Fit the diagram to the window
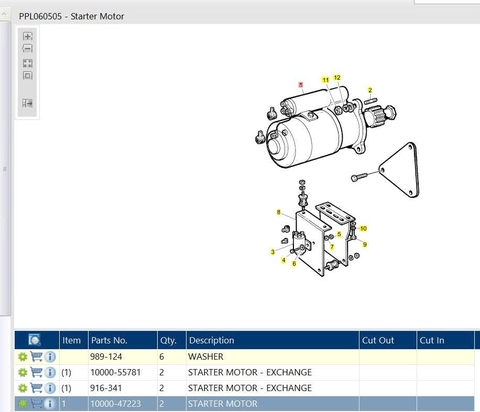This screenshot has width=480, height=412. pos(28,63)
